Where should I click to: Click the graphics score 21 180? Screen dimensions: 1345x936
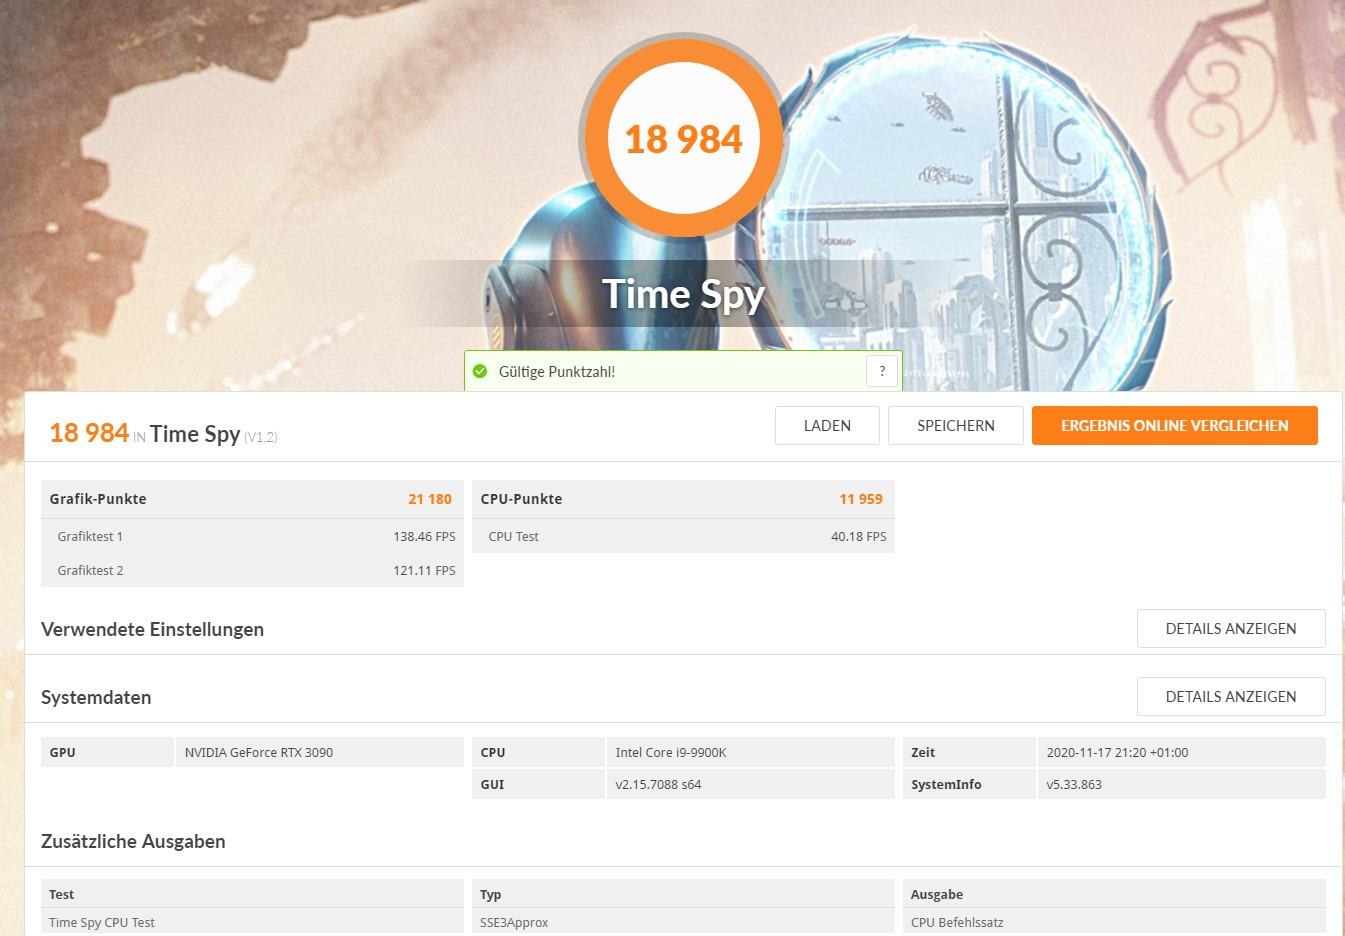(430, 499)
